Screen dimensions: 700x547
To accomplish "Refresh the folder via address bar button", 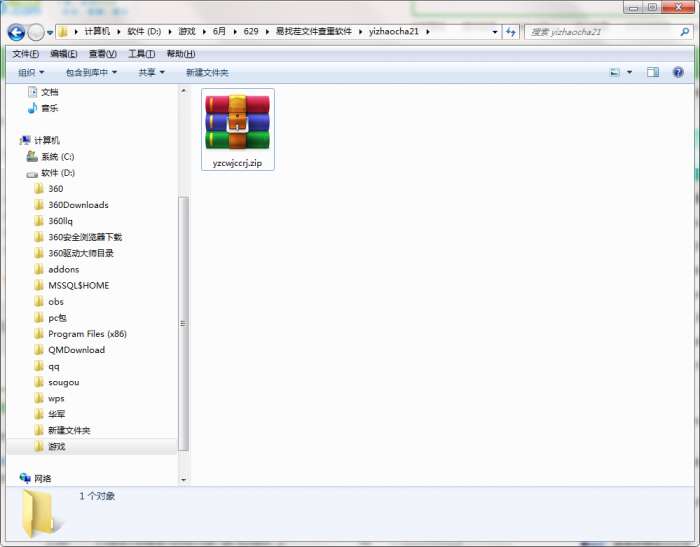I will 511,32.
